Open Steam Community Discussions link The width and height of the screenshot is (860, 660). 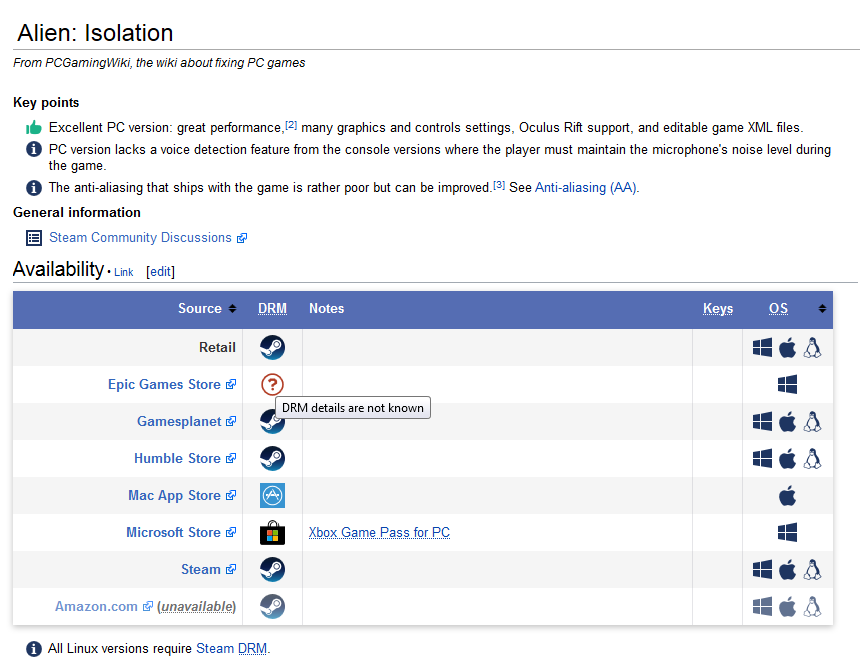point(148,238)
